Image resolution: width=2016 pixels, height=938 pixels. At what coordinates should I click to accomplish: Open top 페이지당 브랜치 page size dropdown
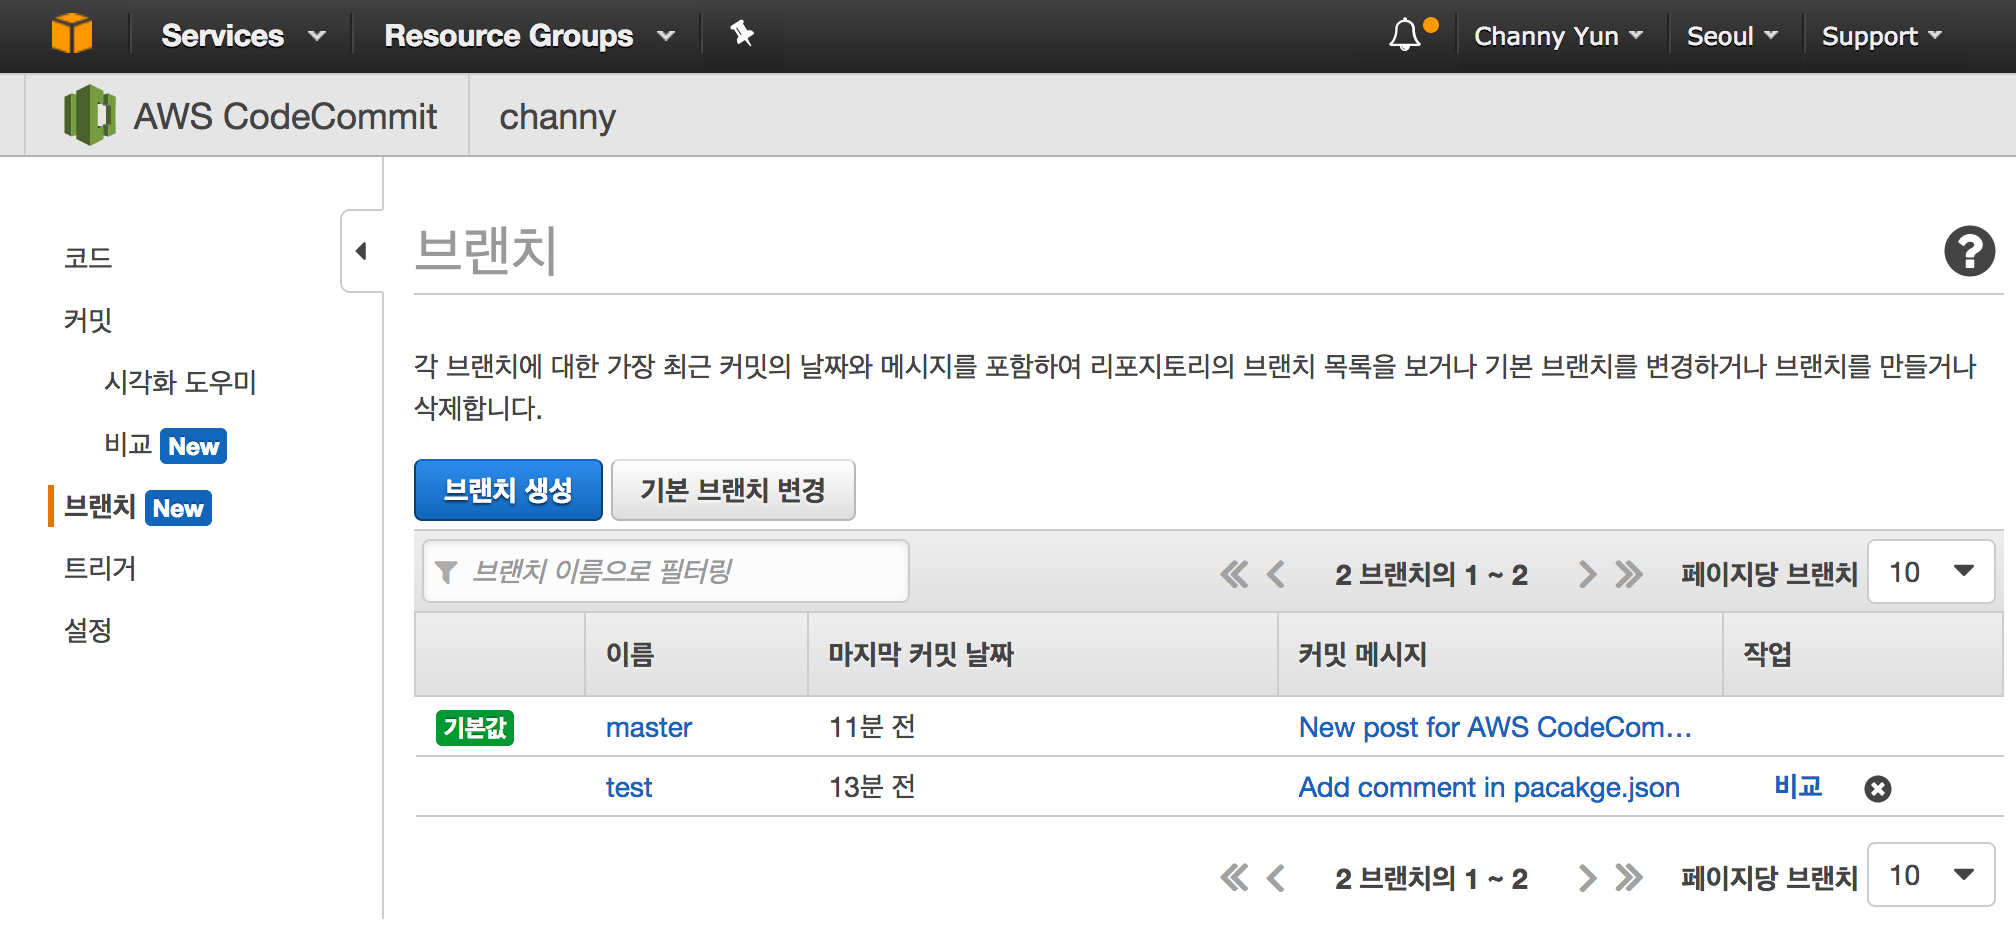(x=1931, y=572)
